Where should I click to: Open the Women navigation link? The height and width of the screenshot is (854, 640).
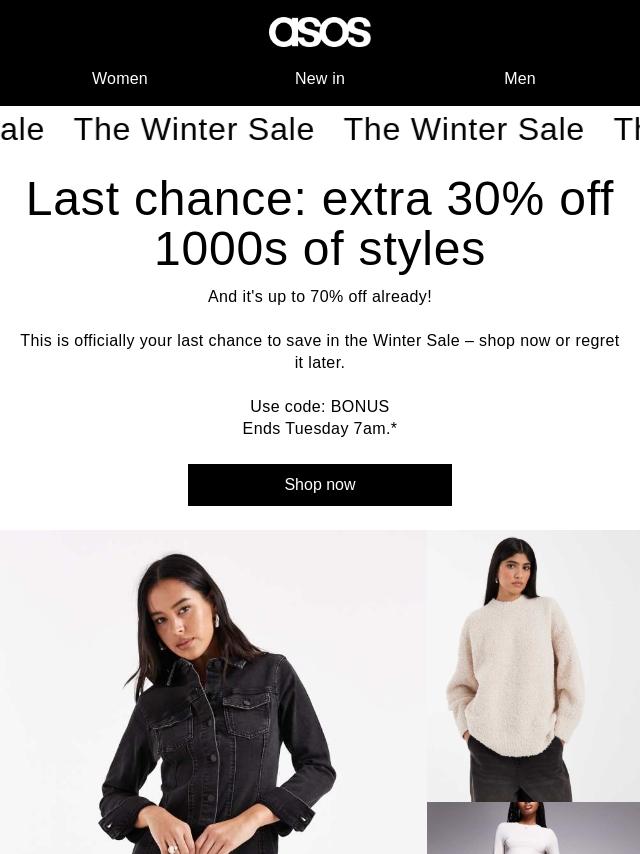click(x=120, y=78)
